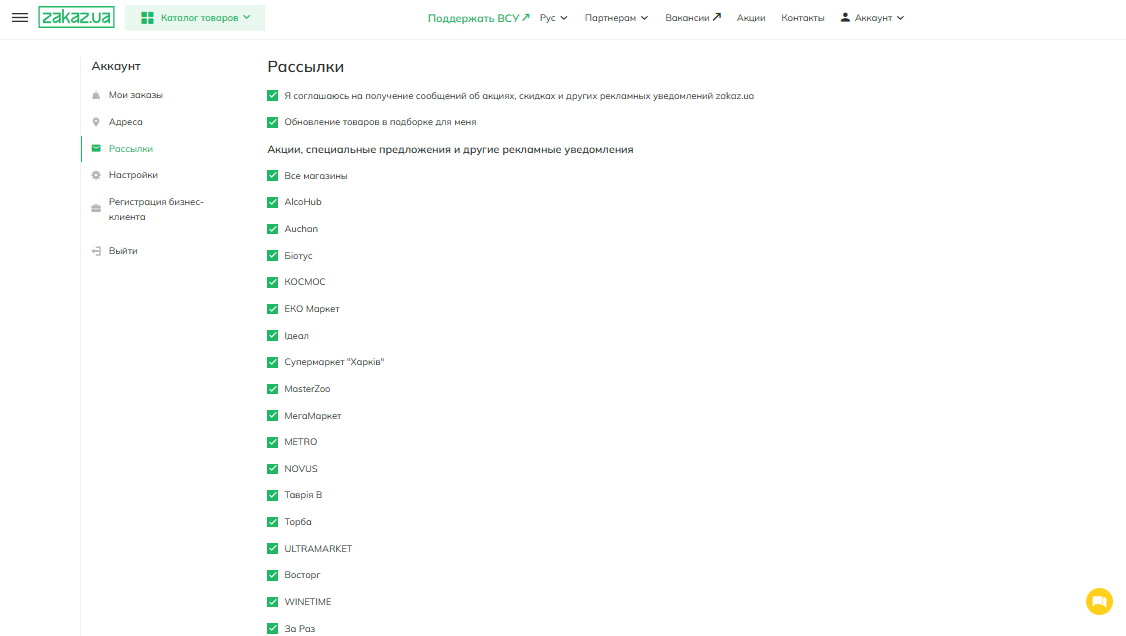Image resolution: width=1126 pixels, height=636 pixels.
Task: Open the Рус language dropdown
Action: (x=553, y=18)
